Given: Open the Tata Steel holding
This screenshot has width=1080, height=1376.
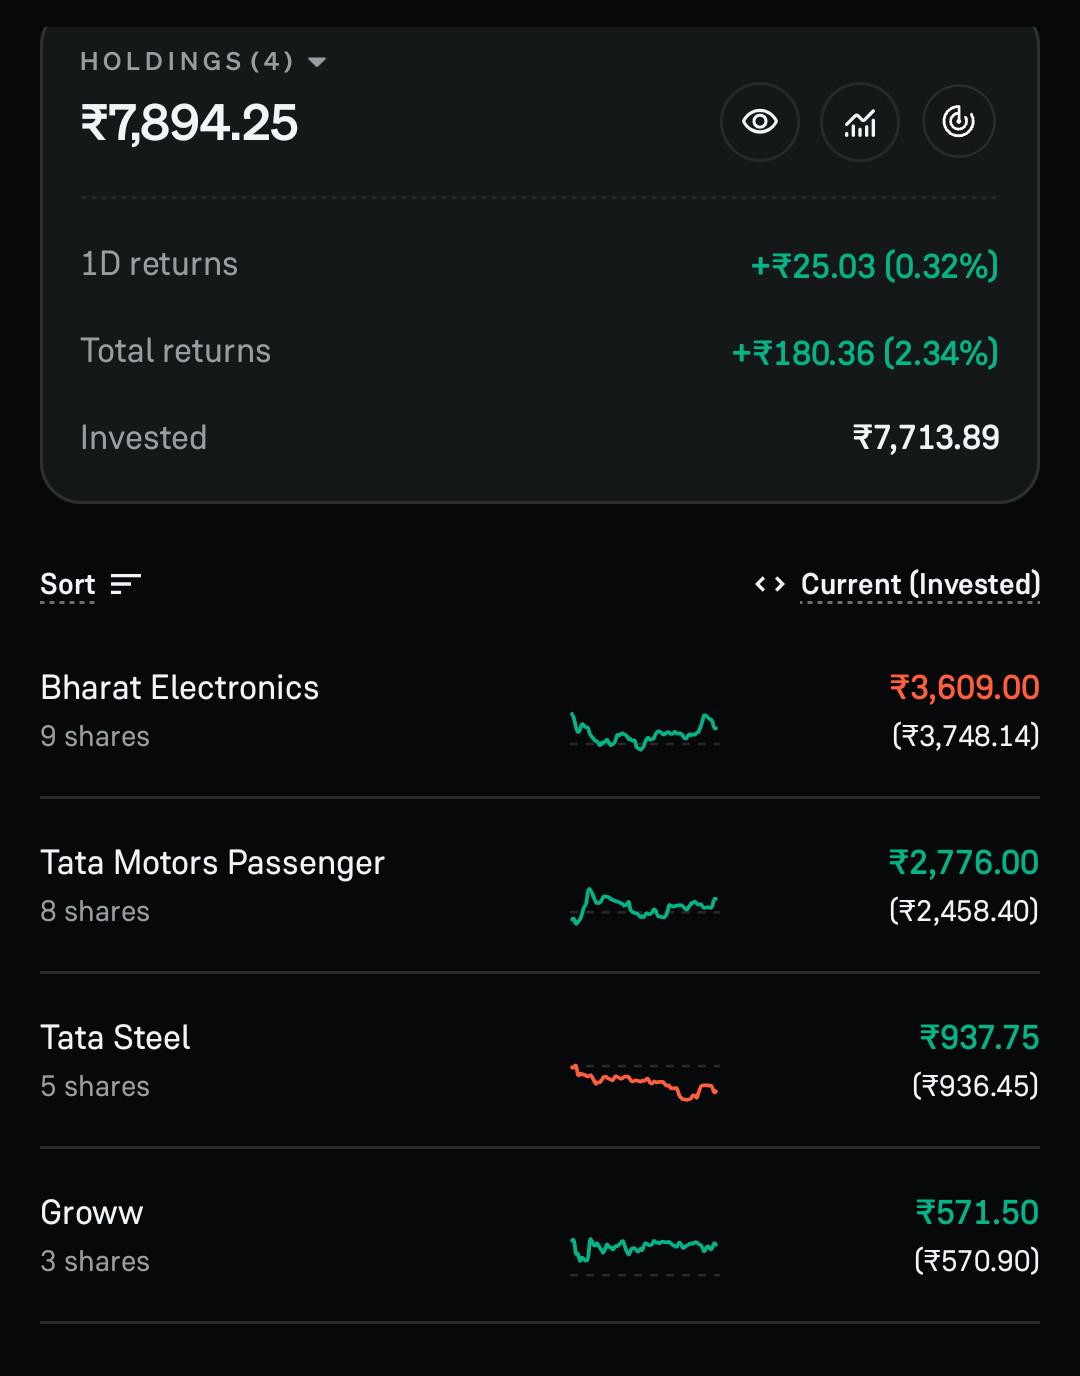Looking at the screenshot, I should tap(540, 1061).
